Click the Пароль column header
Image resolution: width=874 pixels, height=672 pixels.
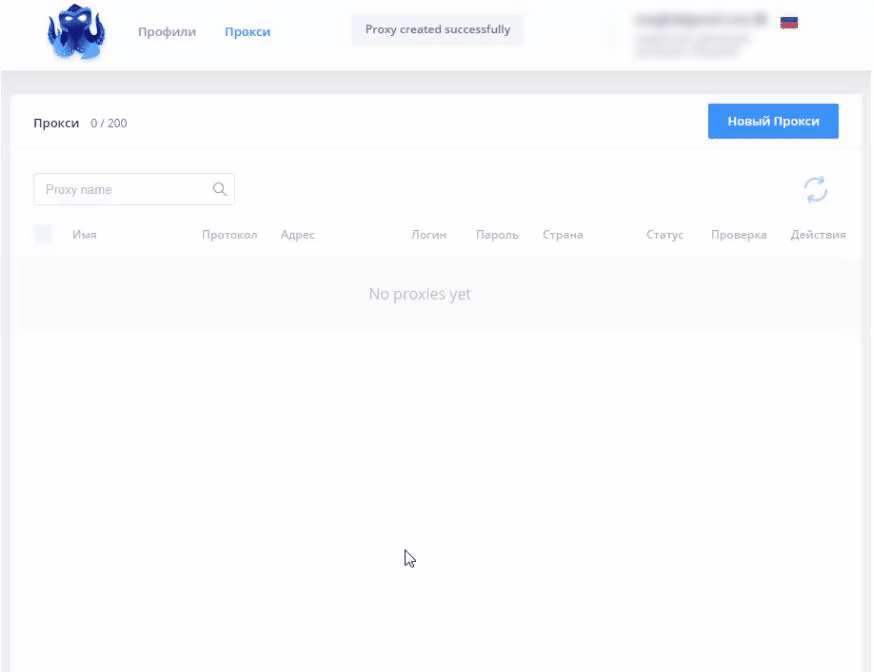pos(497,235)
